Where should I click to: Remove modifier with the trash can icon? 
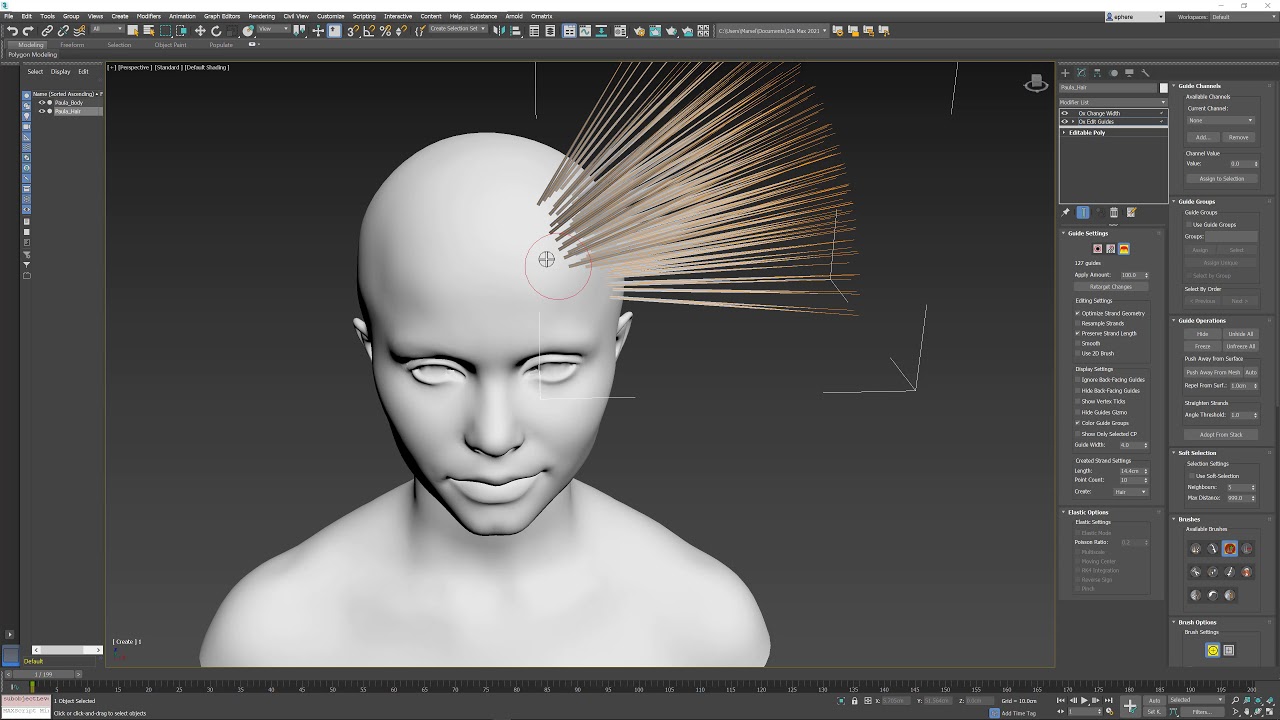click(x=1114, y=212)
